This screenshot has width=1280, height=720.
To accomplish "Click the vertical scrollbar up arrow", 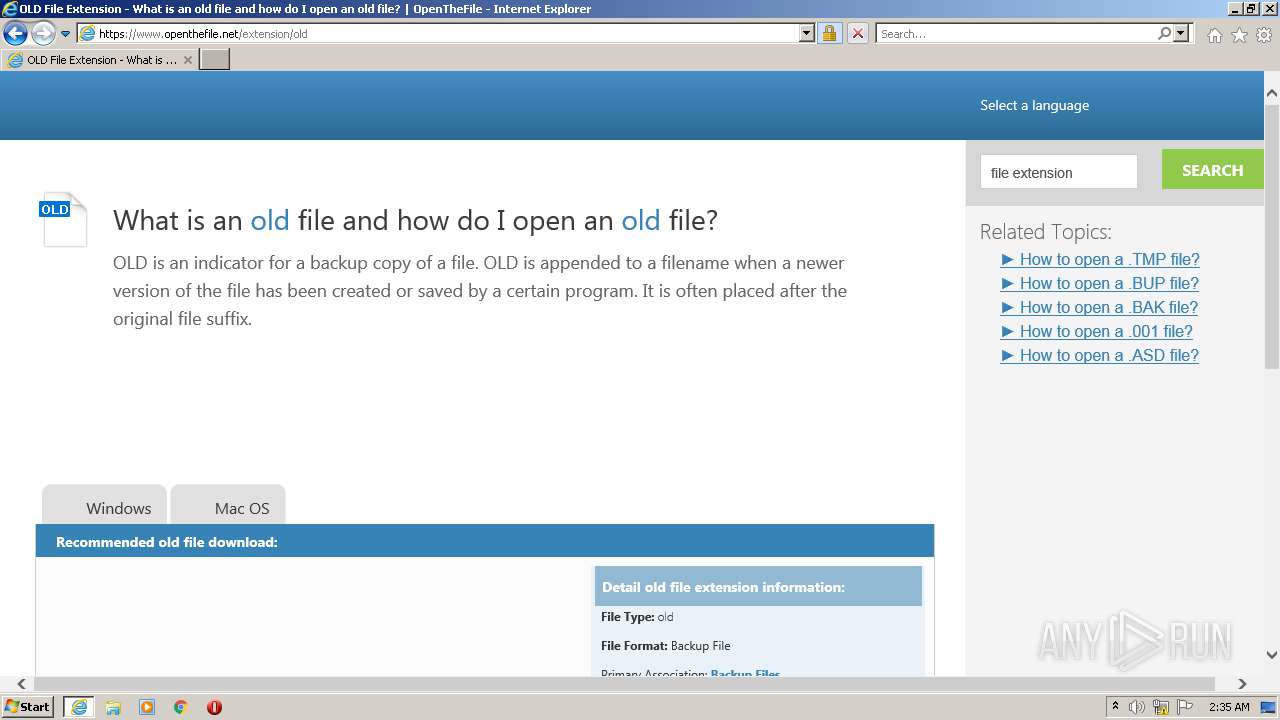I will click(x=1272, y=93).
